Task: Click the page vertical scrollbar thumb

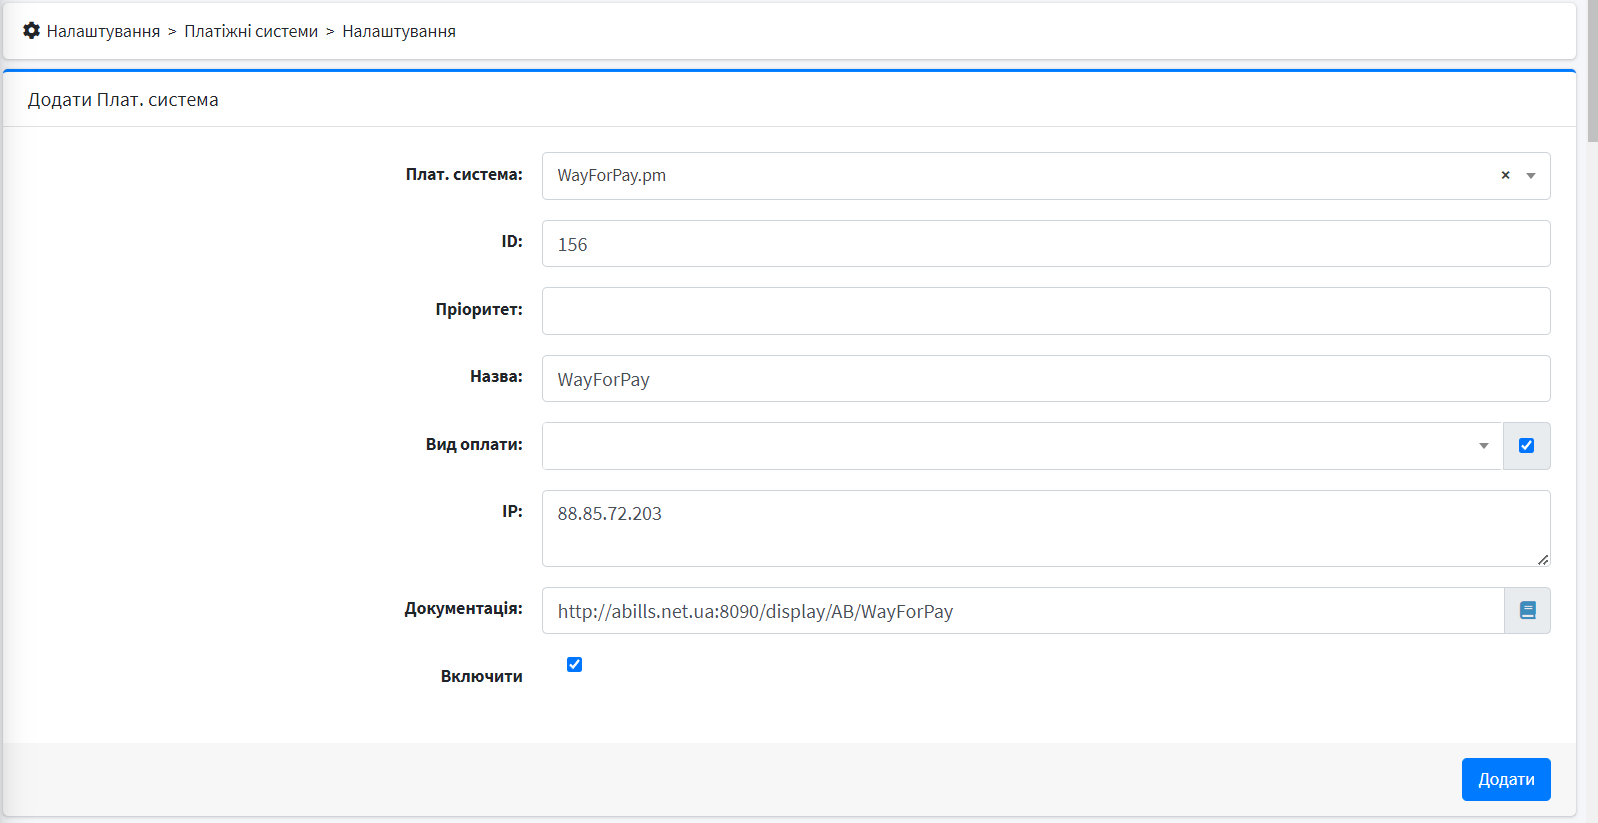Action: [x=1592, y=72]
